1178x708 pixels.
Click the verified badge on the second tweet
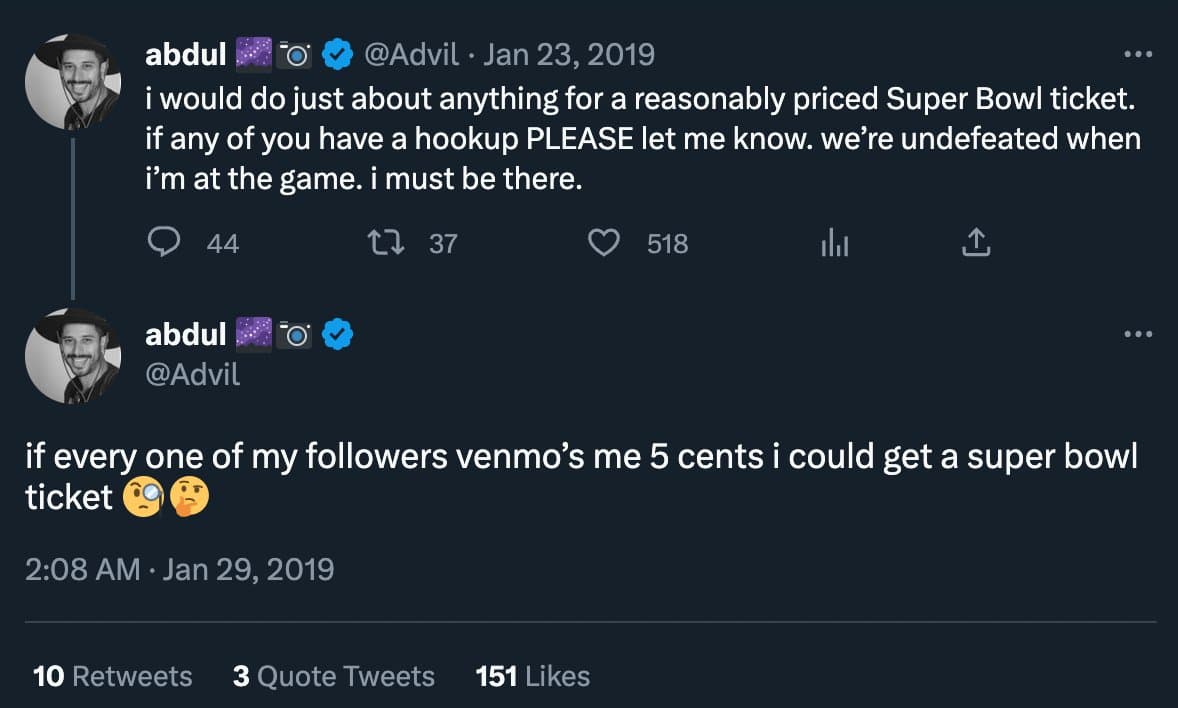click(340, 336)
